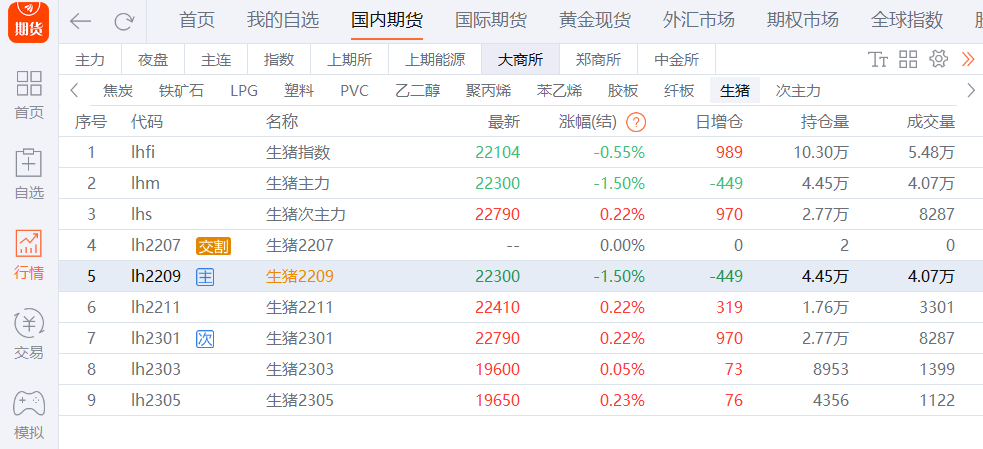Open the 生猪指数 row
The height and width of the screenshot is (449, 983).
520,152
